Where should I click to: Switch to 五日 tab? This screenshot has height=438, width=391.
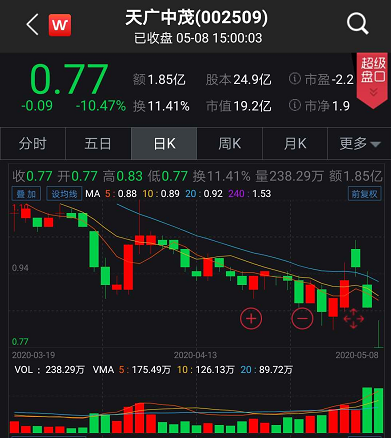(x=98, y=144)
